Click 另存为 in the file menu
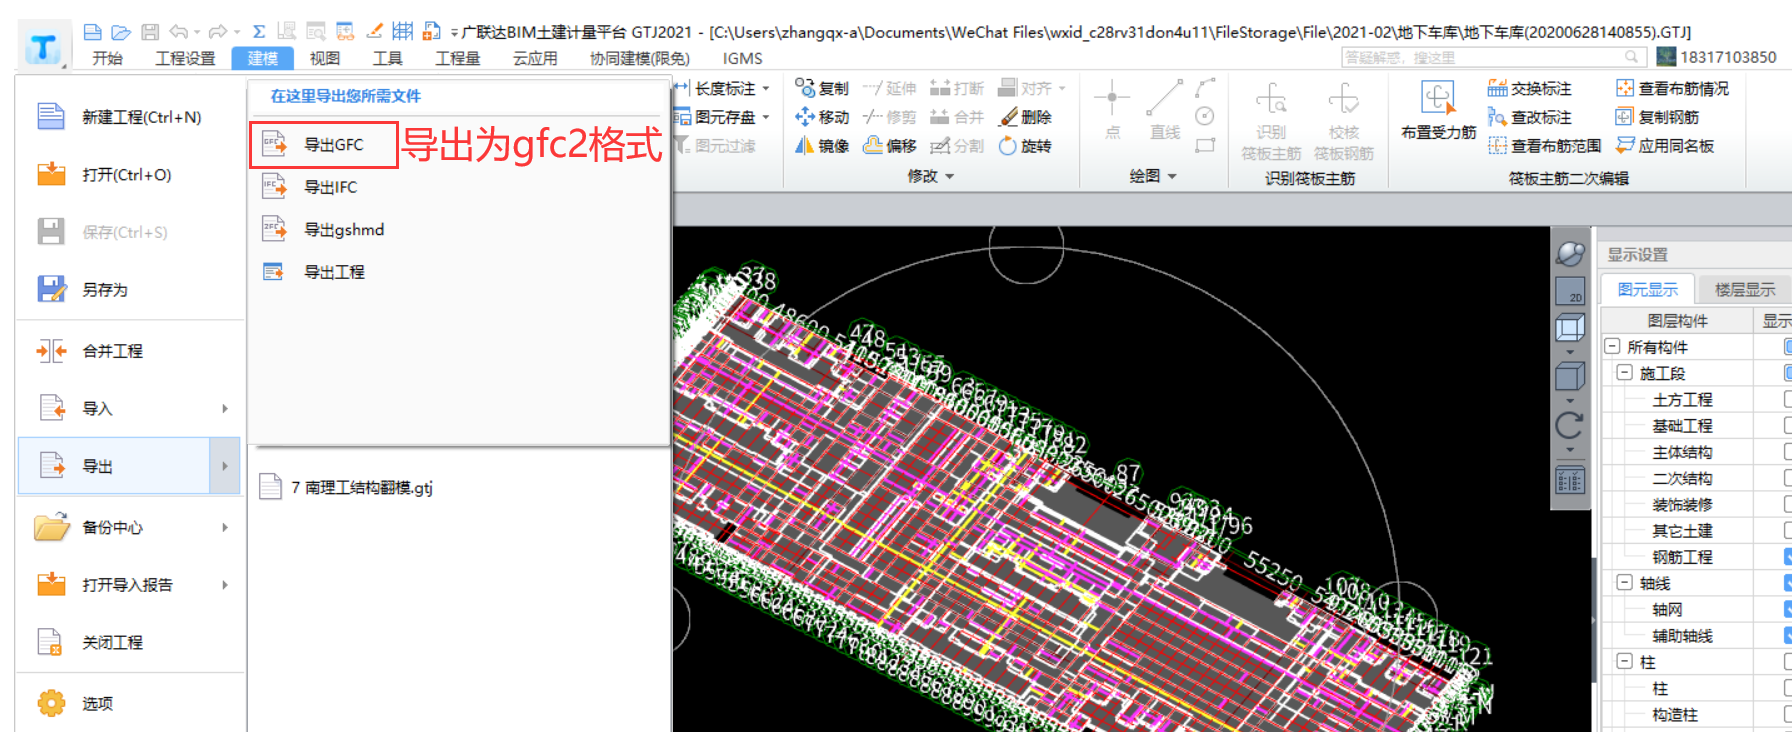Image resolution: width=1792 pixels, height=732 pixels. (x=130, y=289)
